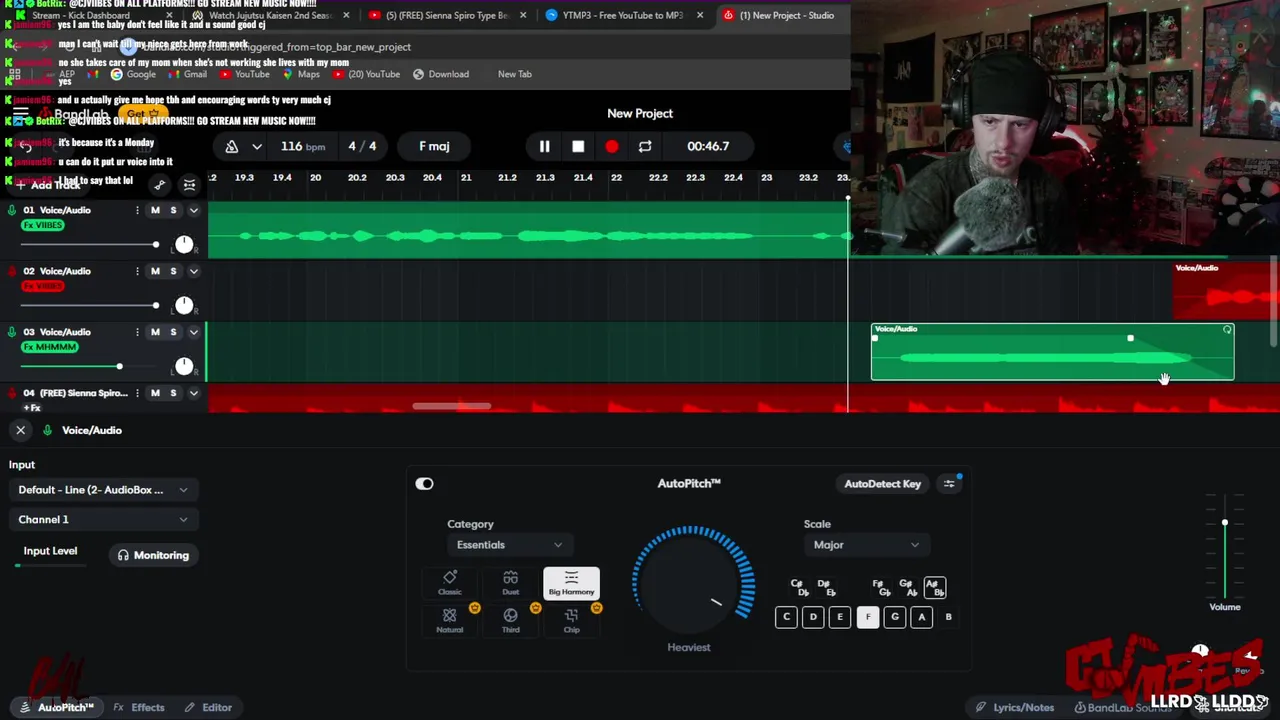Toggle the B note key

(948, 617)
